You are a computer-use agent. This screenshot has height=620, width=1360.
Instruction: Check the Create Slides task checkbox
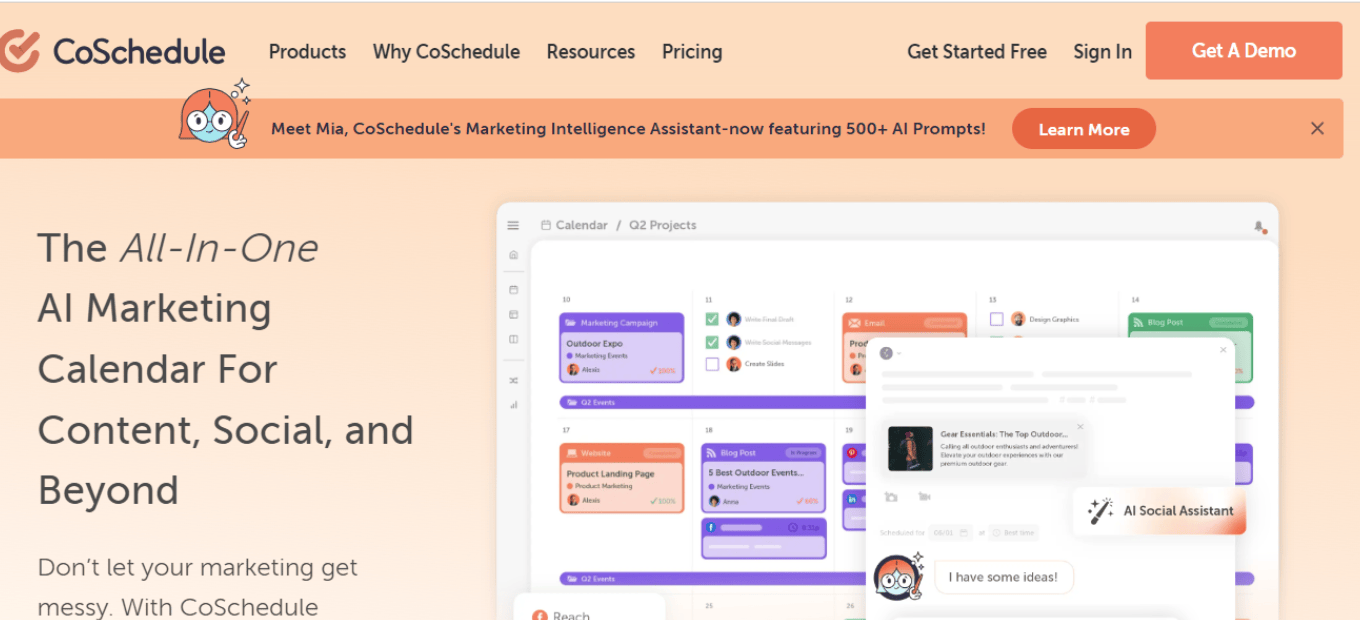click(x=712, y=364)
